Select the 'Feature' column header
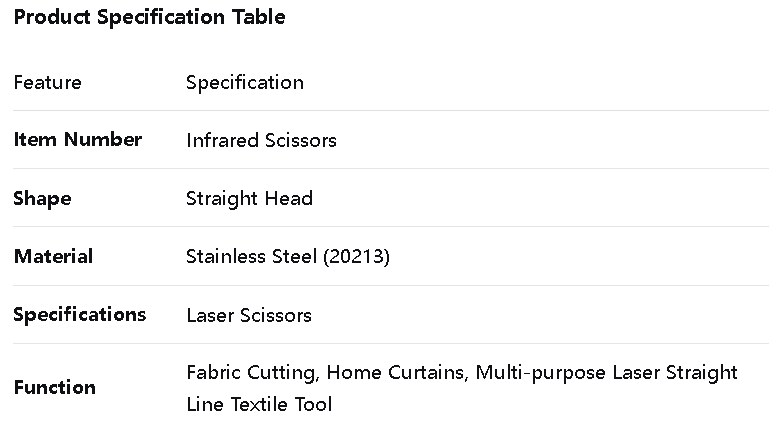 coord(47,82)
